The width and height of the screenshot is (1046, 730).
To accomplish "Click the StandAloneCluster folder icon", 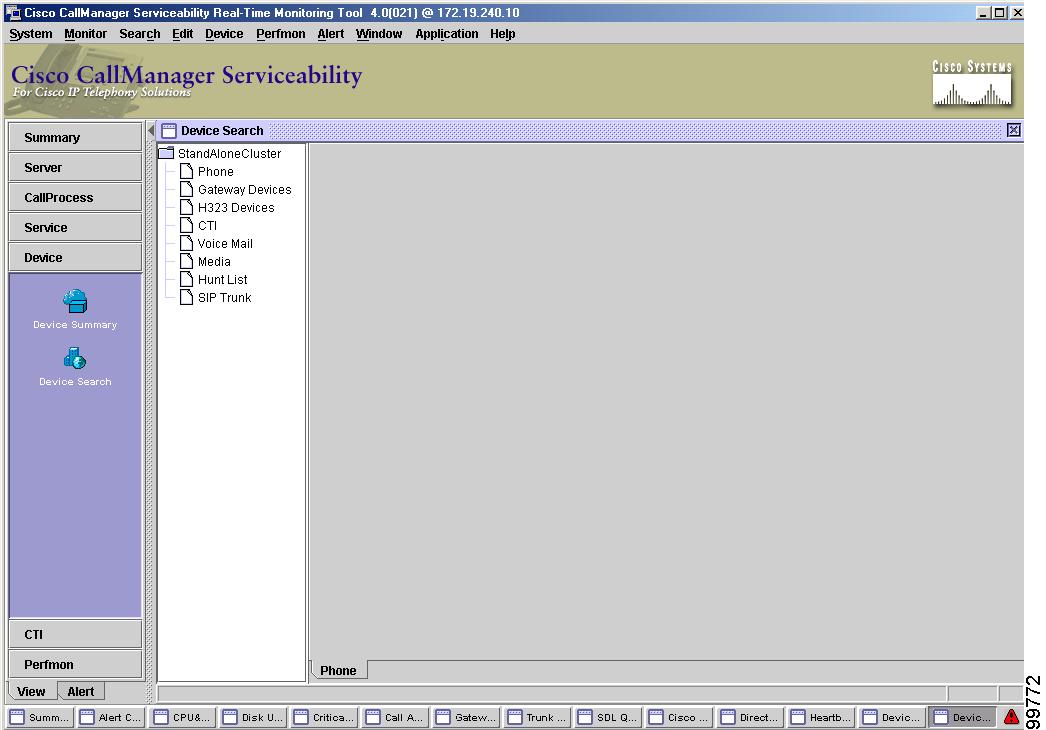I will pyautogui.click(x=166, y=153).
